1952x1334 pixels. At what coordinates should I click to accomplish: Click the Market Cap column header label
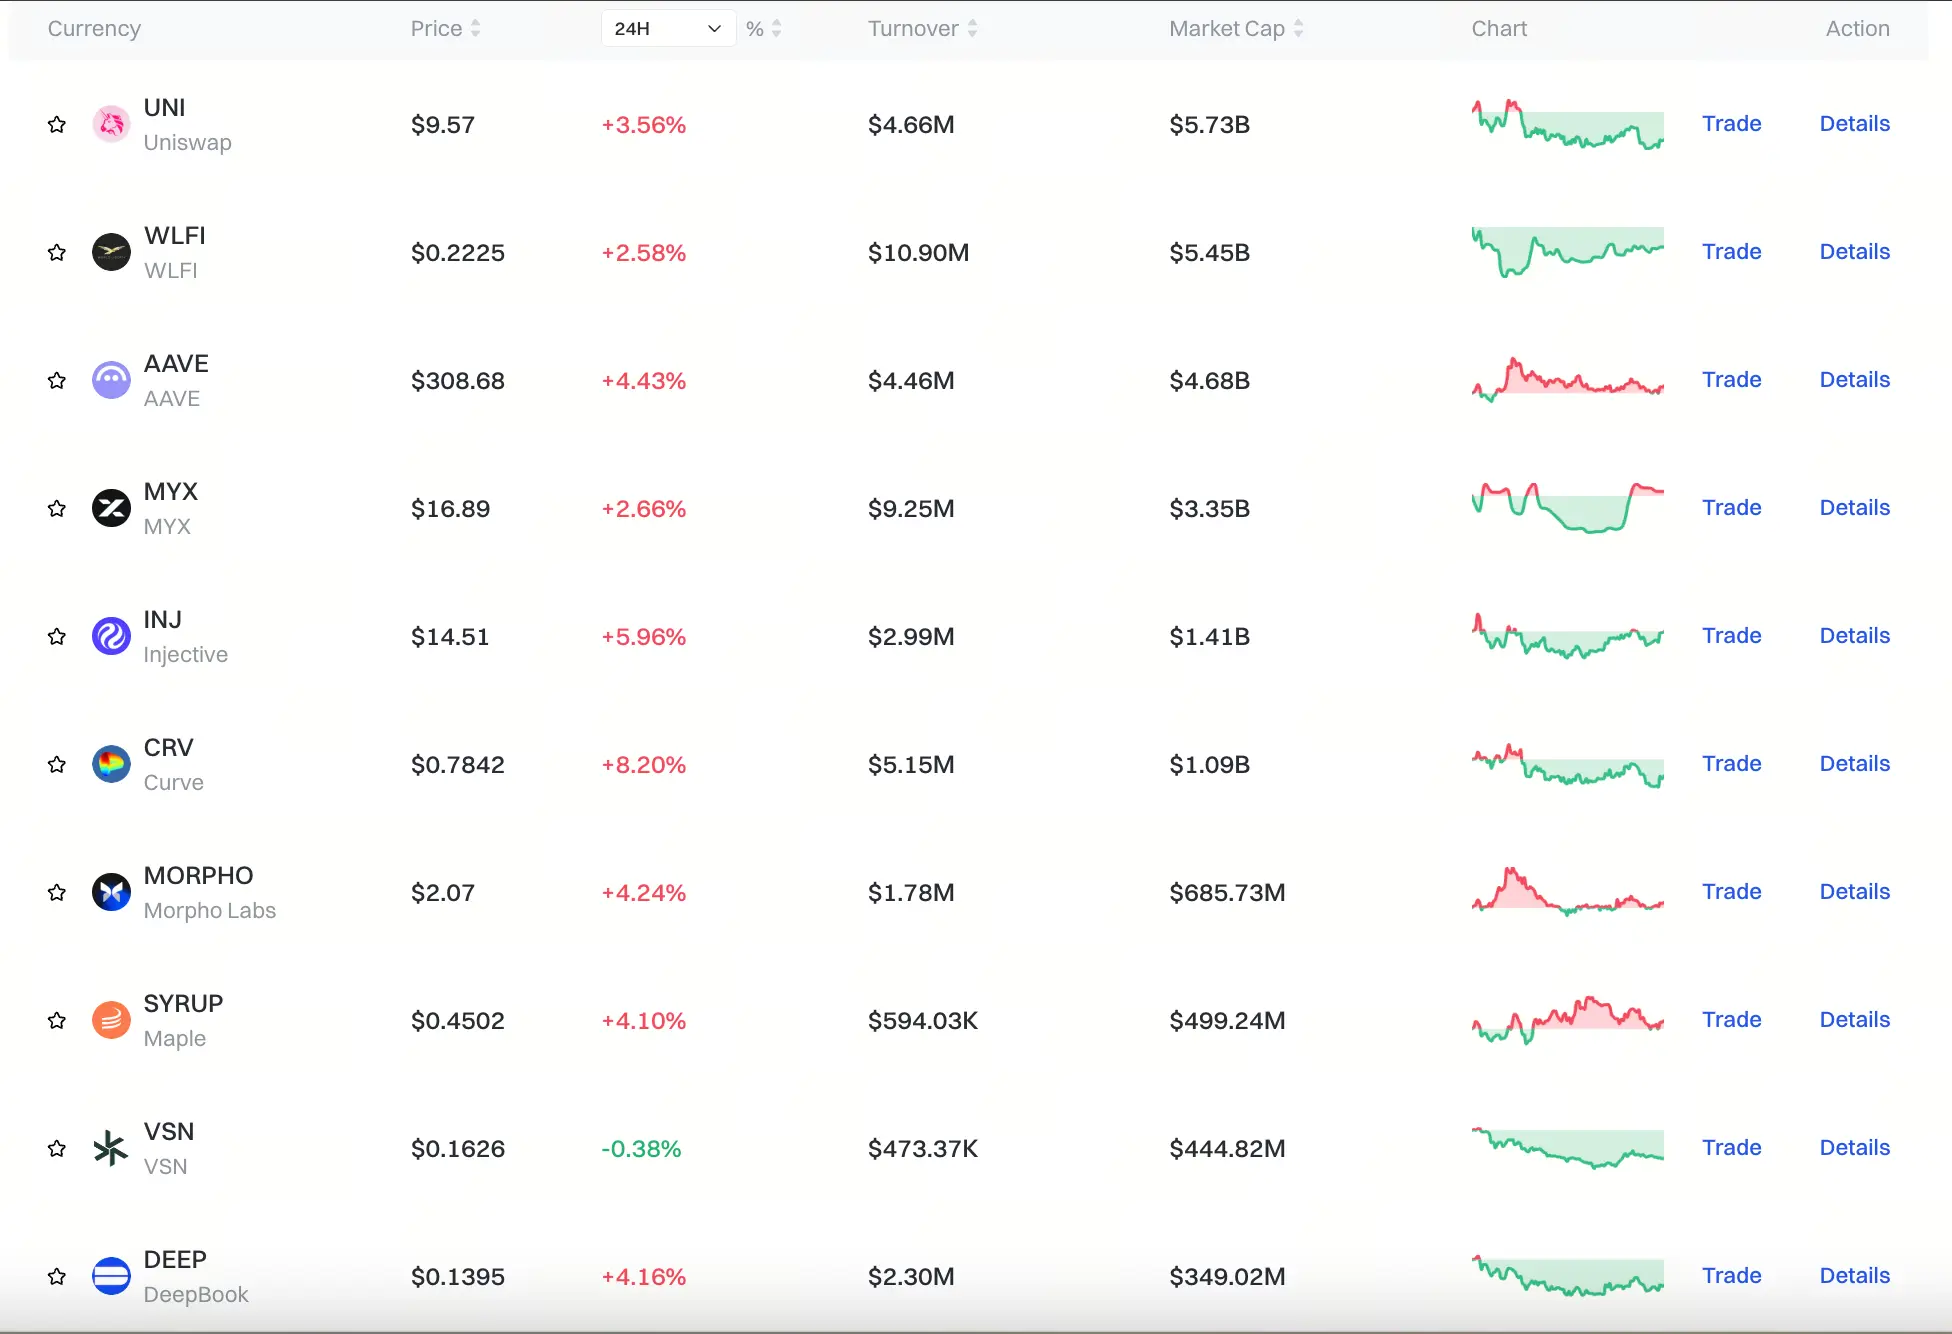1227,29
